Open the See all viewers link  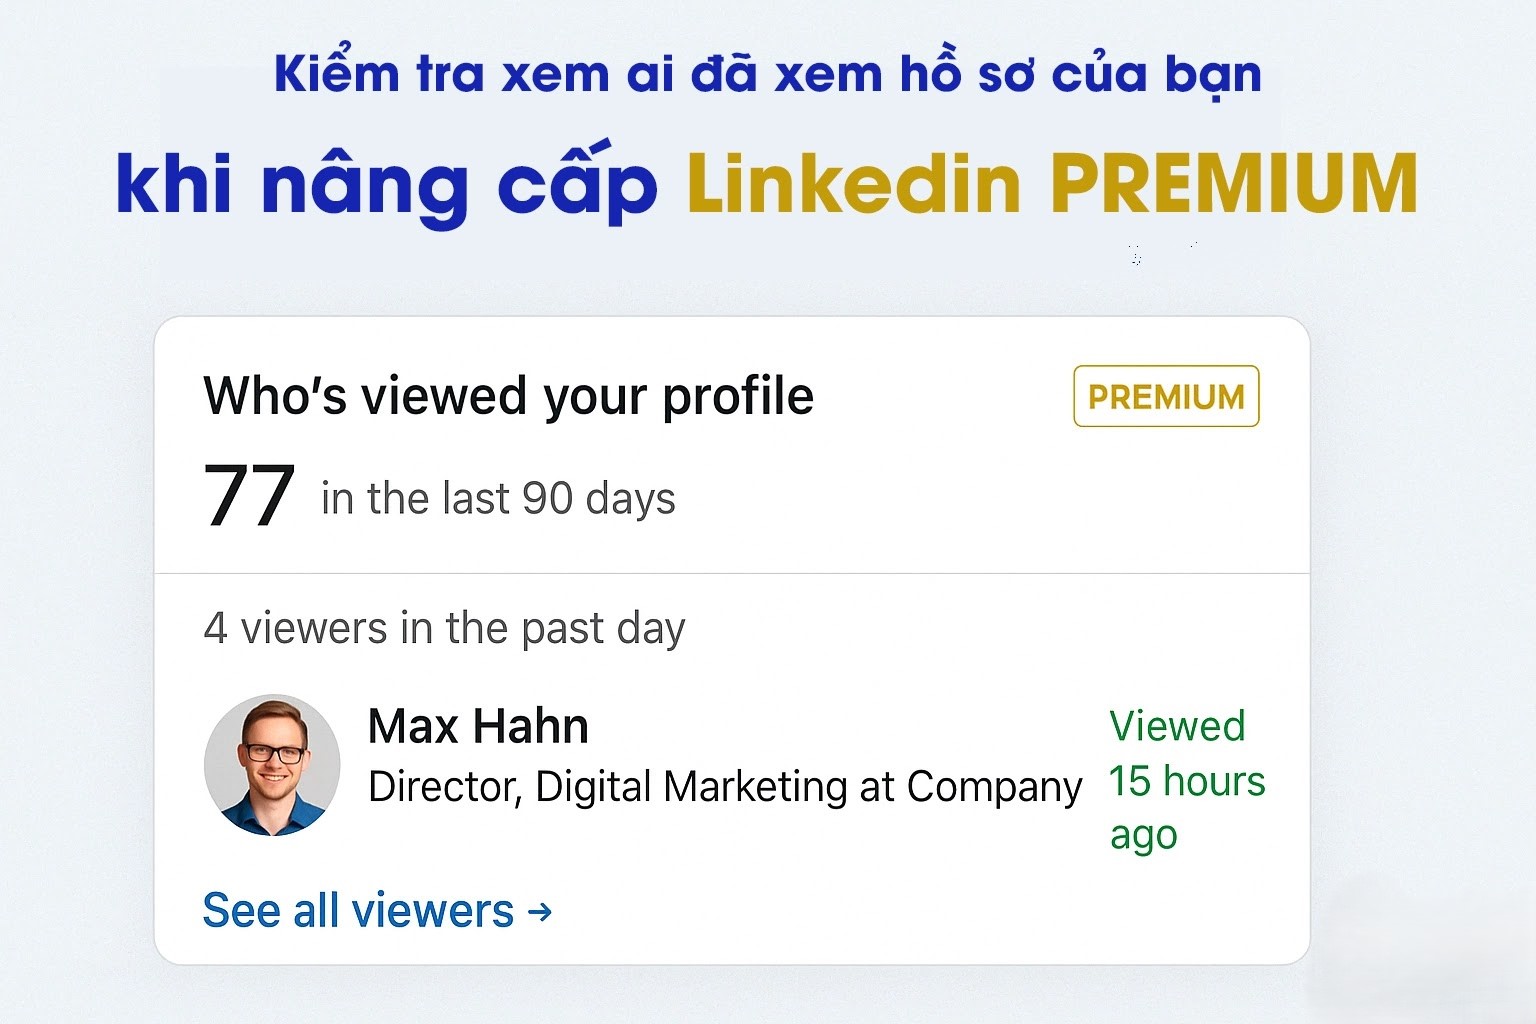(358, 911)
